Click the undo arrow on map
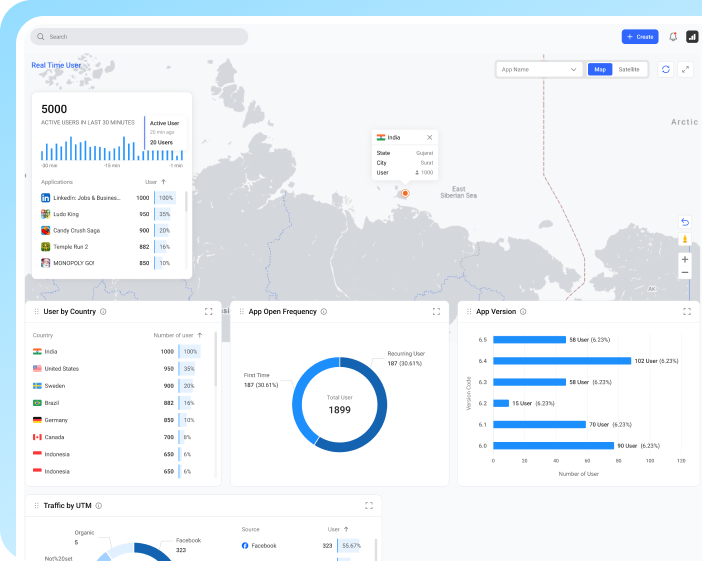702x561 pixels. (685, 222)
